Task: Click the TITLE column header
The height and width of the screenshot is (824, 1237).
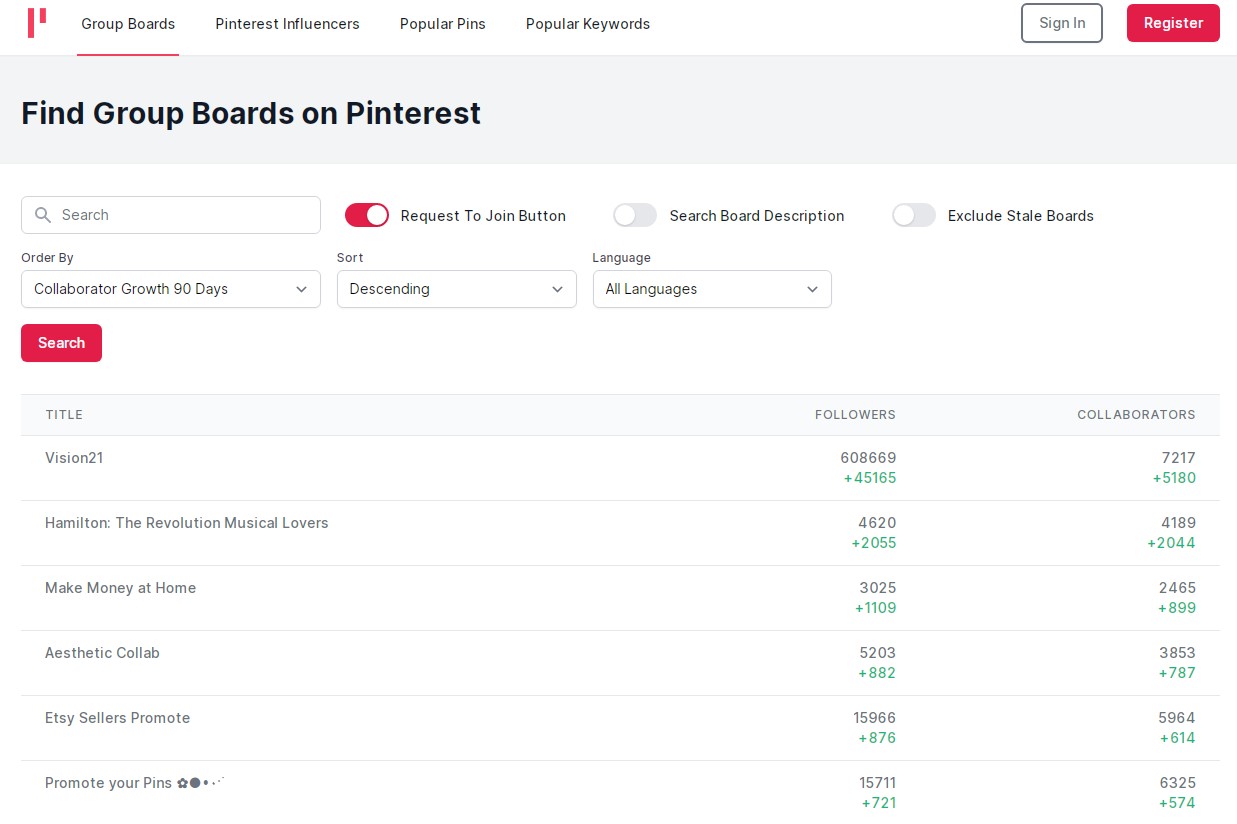Action: coord(64,415)
